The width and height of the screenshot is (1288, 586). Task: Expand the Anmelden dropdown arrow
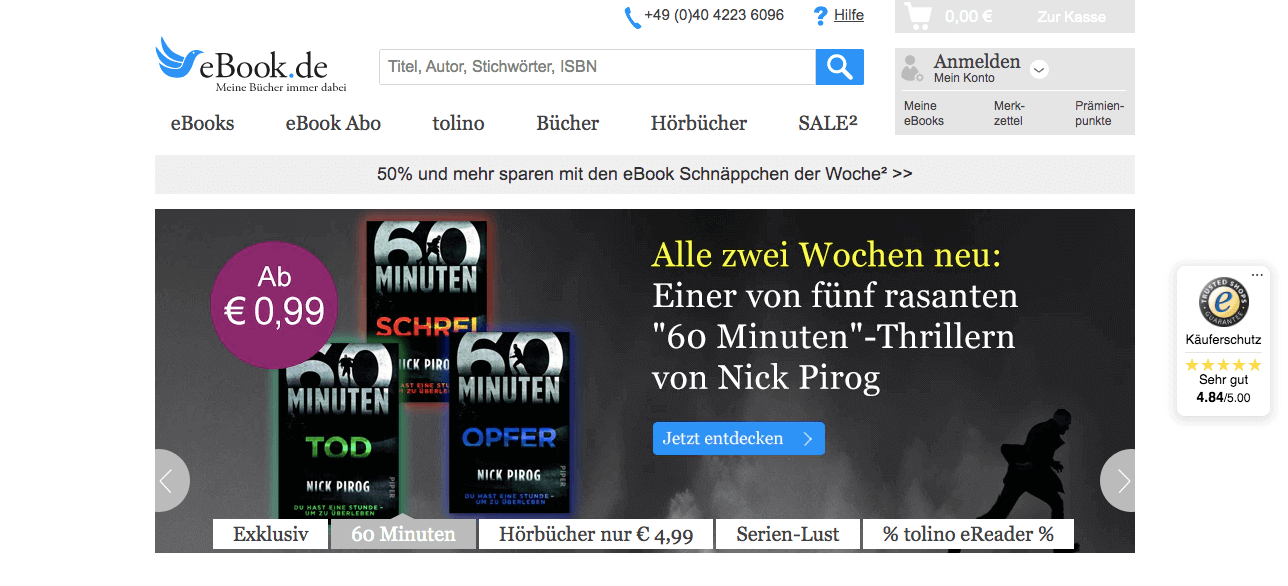(x=1039, y=69)
